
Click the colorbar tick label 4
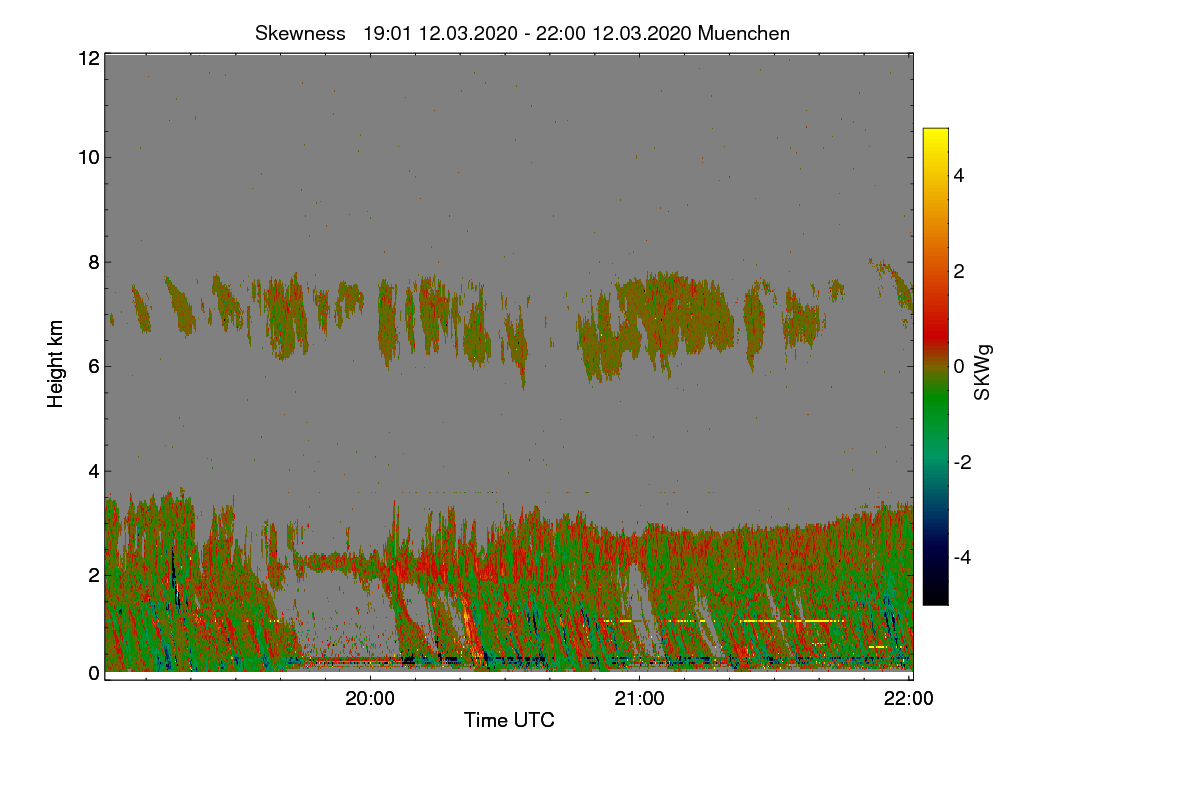[x=960, y=175]
